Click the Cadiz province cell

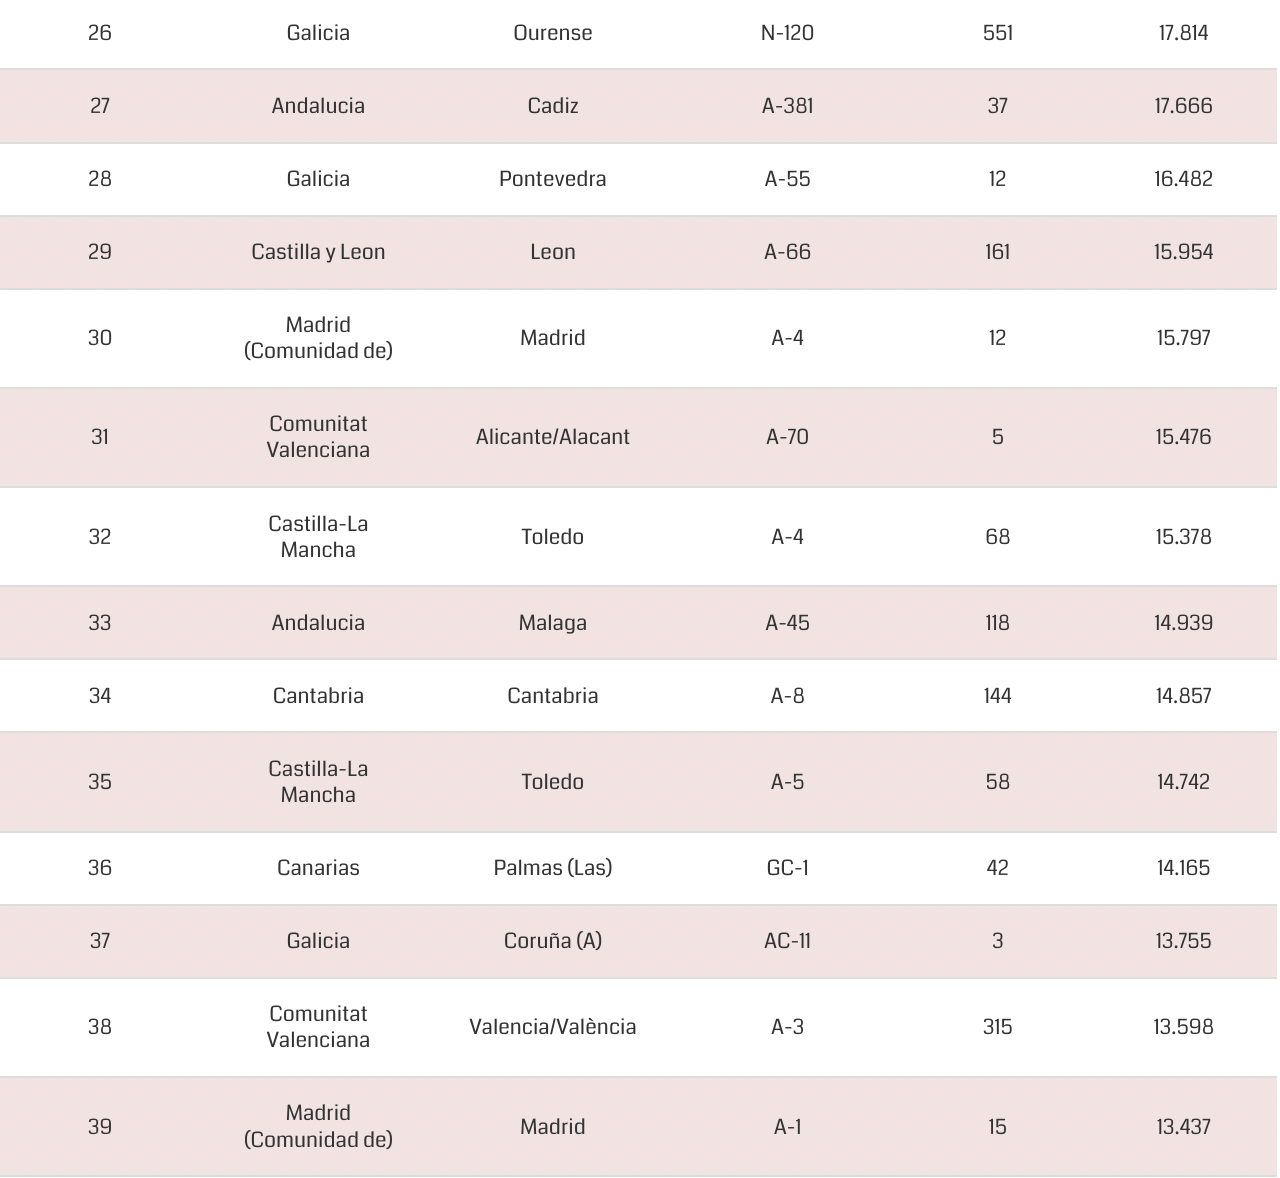click(x=552, y=106)
